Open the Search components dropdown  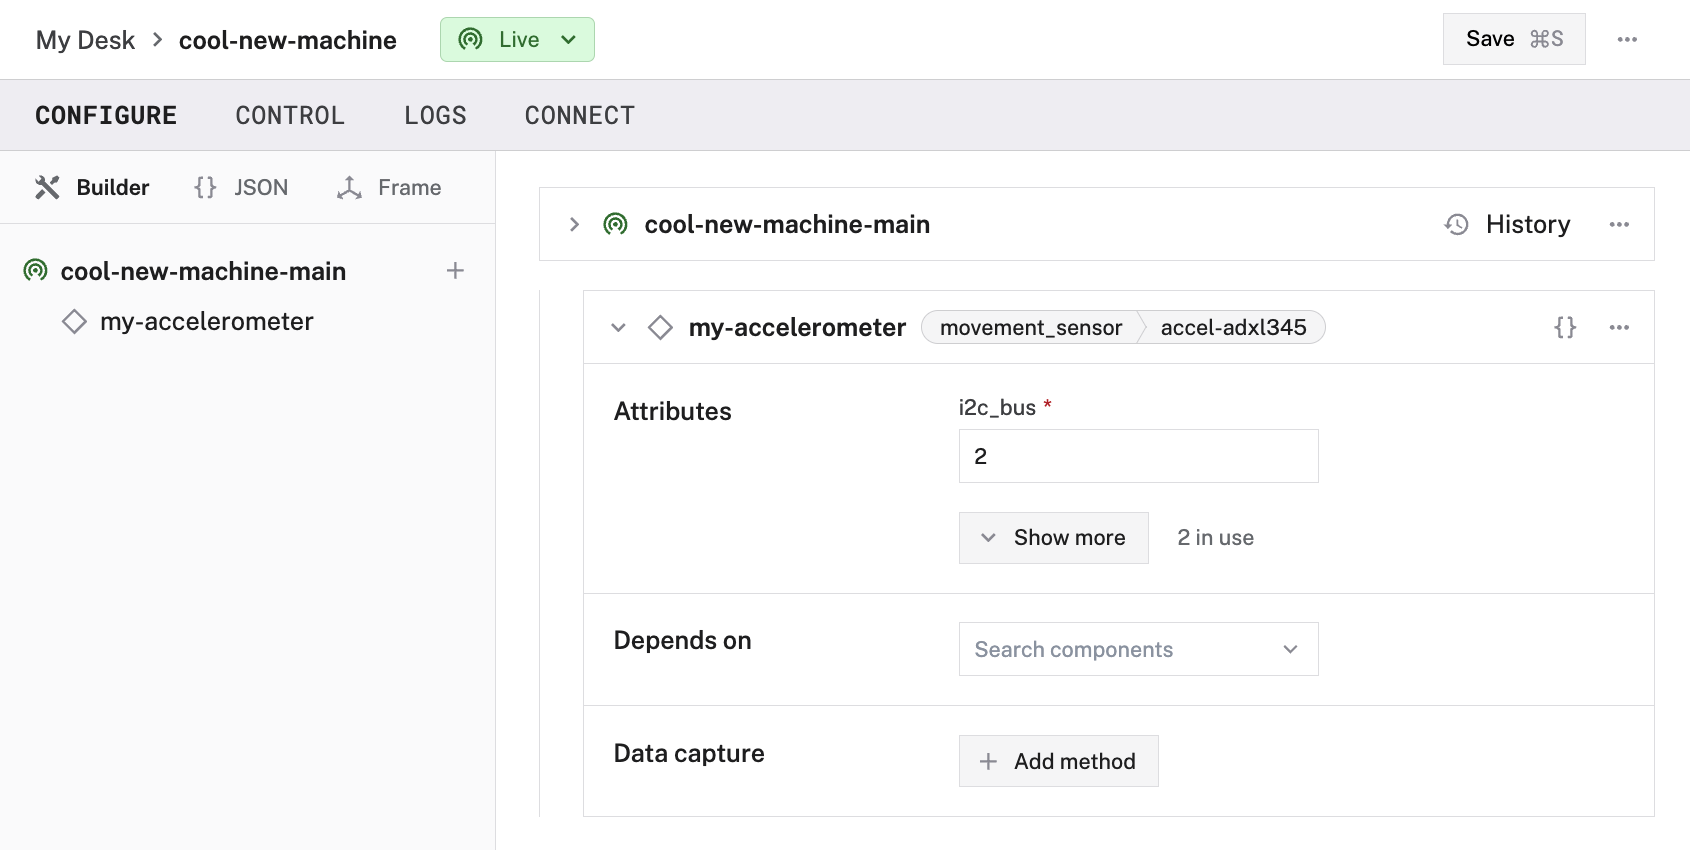(1138, 649)
